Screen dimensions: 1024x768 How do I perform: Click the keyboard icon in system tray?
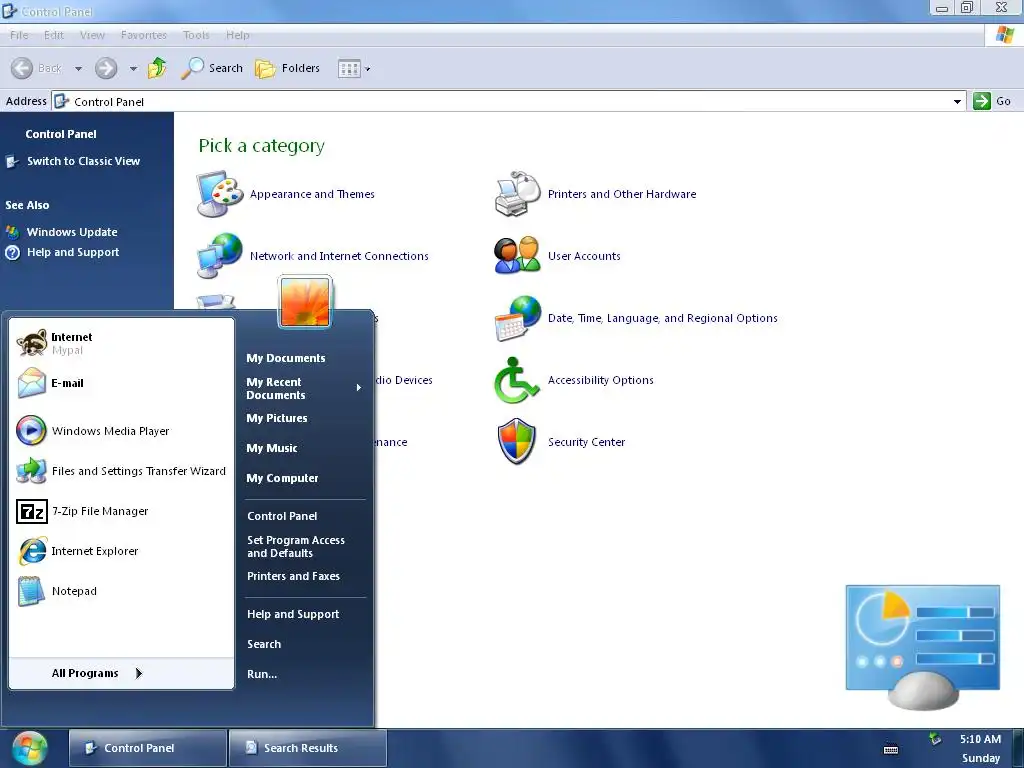tap(891, 750)
